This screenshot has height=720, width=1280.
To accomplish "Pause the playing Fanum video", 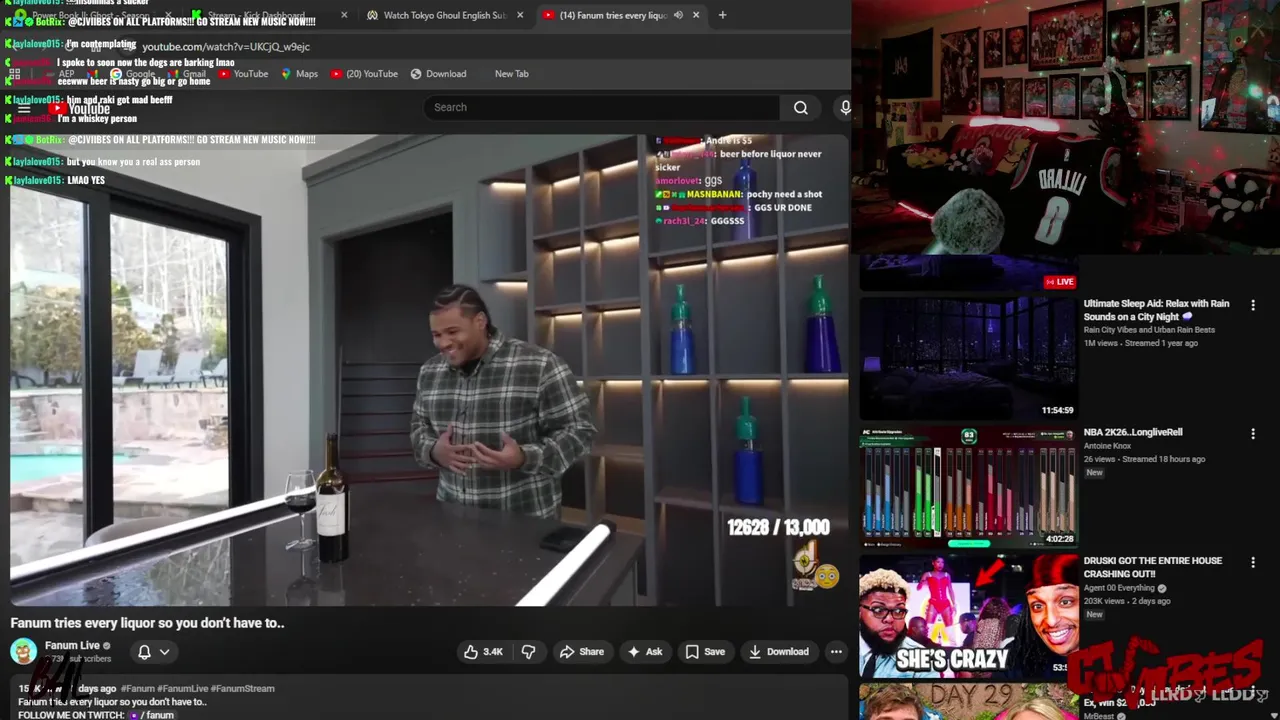I will (x=429, y=370).
